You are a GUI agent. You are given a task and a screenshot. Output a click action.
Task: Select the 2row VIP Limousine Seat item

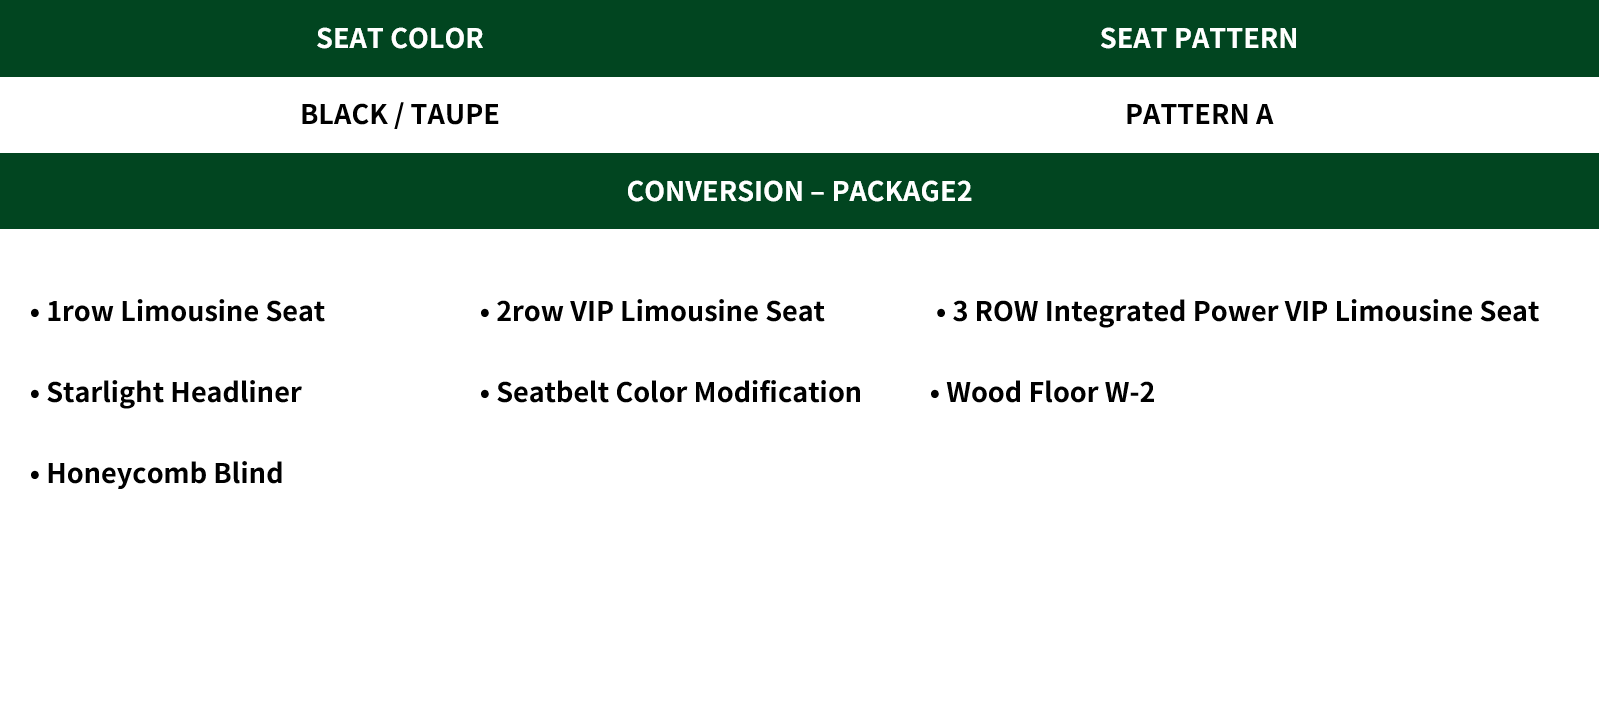[660, 311]
